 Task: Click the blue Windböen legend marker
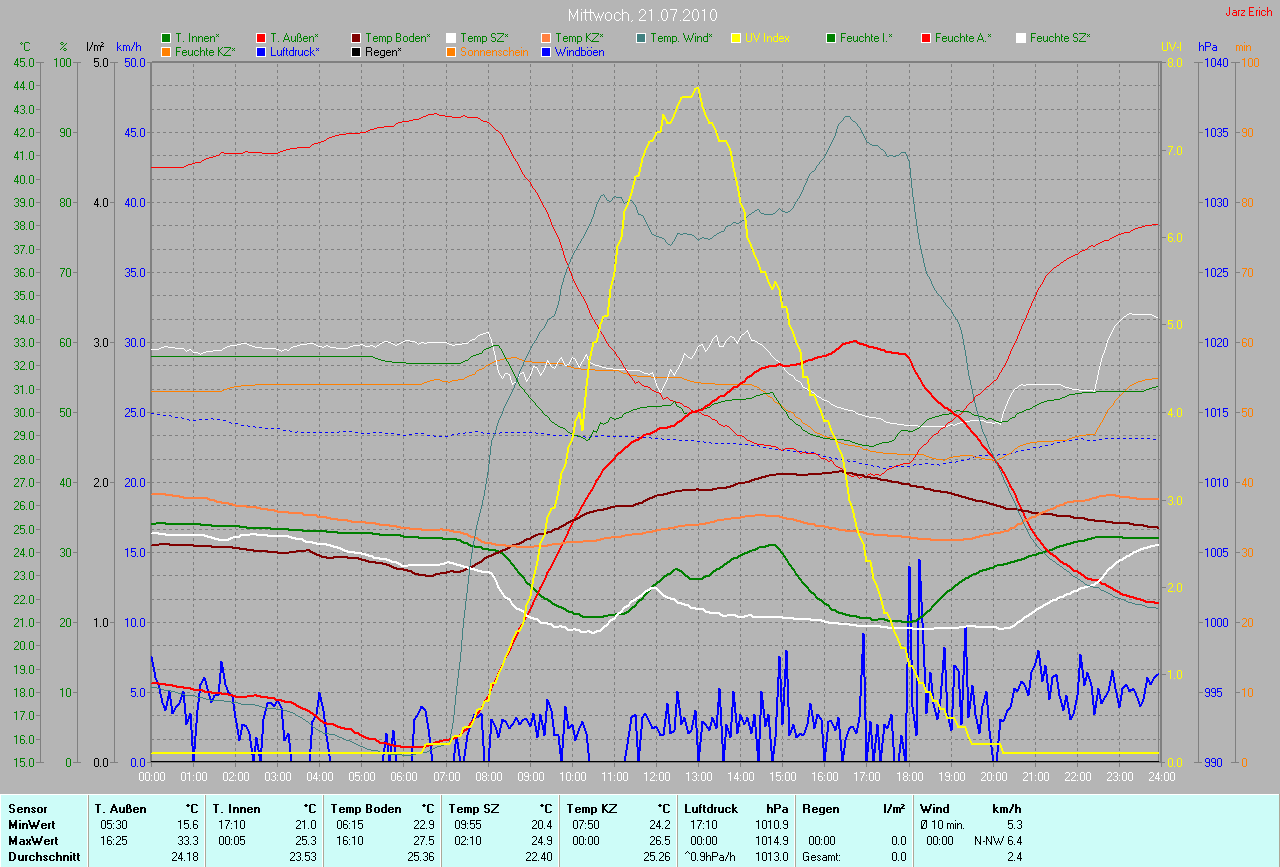[x=546, y=52]
